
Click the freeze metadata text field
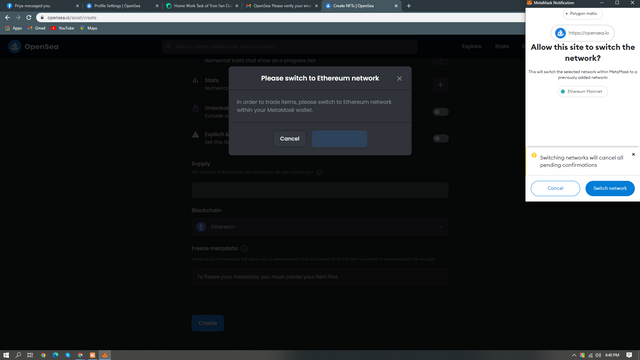pos(320,277)
